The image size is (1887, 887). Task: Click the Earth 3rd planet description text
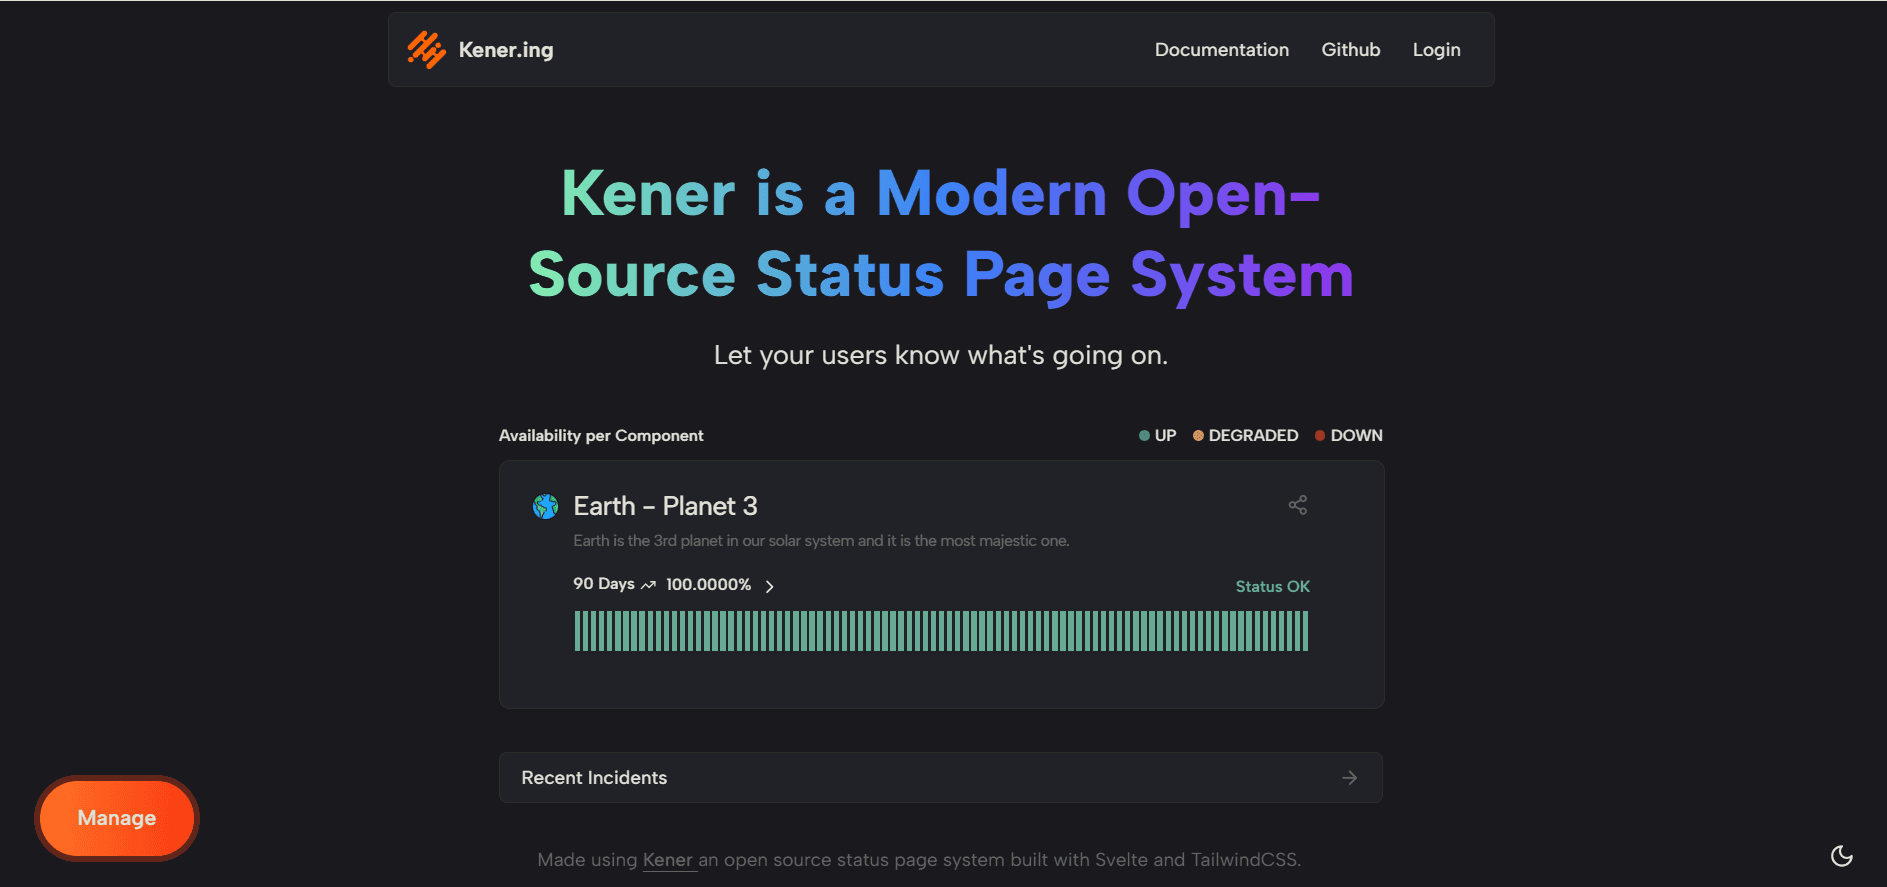[821, 541]
